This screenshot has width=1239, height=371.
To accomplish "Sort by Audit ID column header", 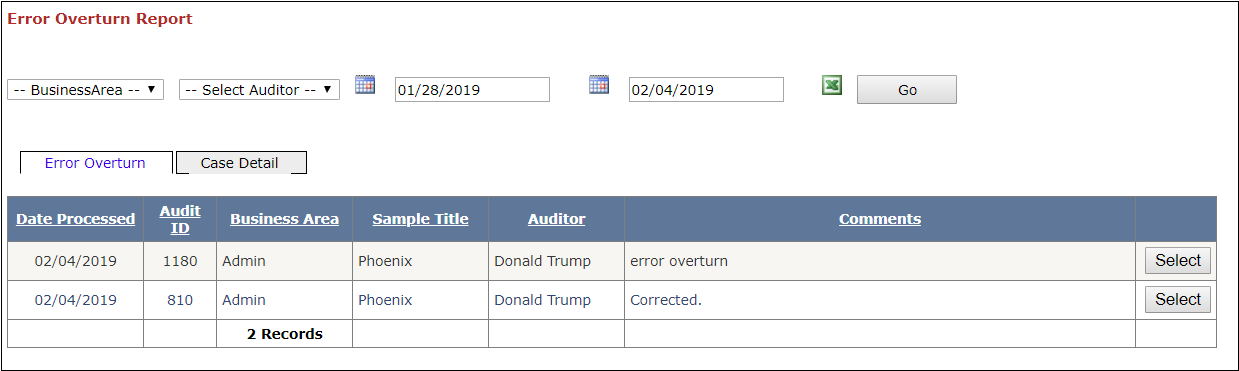I will [180, 219].
